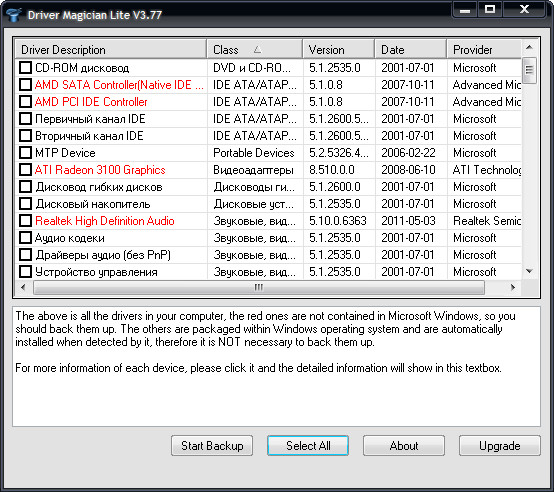Viewport: 554px width, 492px height.
Task: Minimize the Driver Magician Lite window
Action: (x=465, y=9)
